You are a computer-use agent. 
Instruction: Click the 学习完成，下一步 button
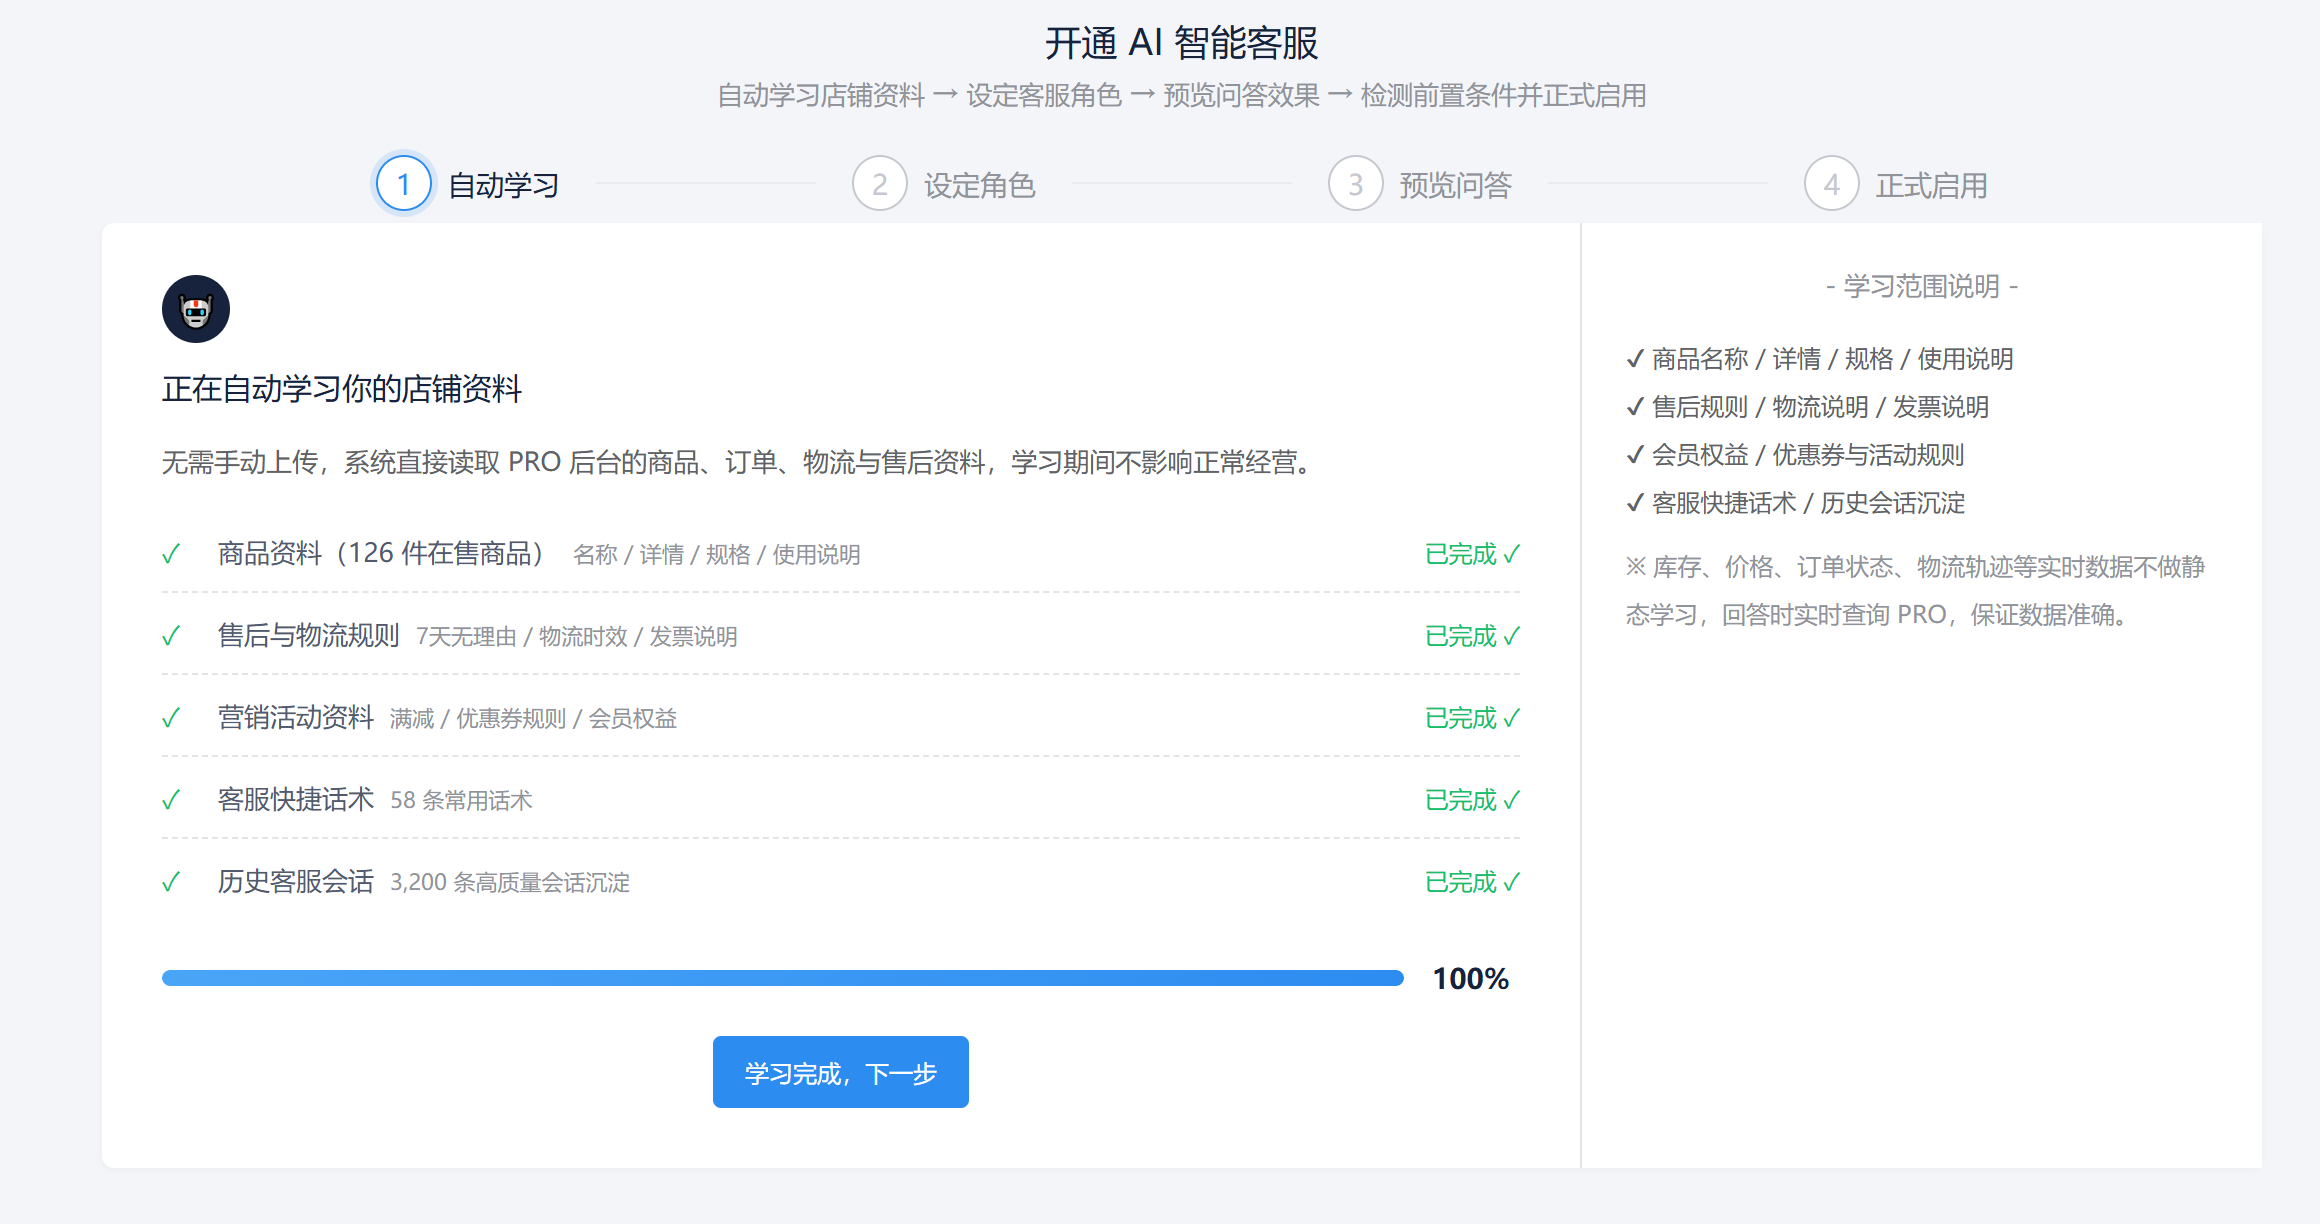[x=841, y=1072]
